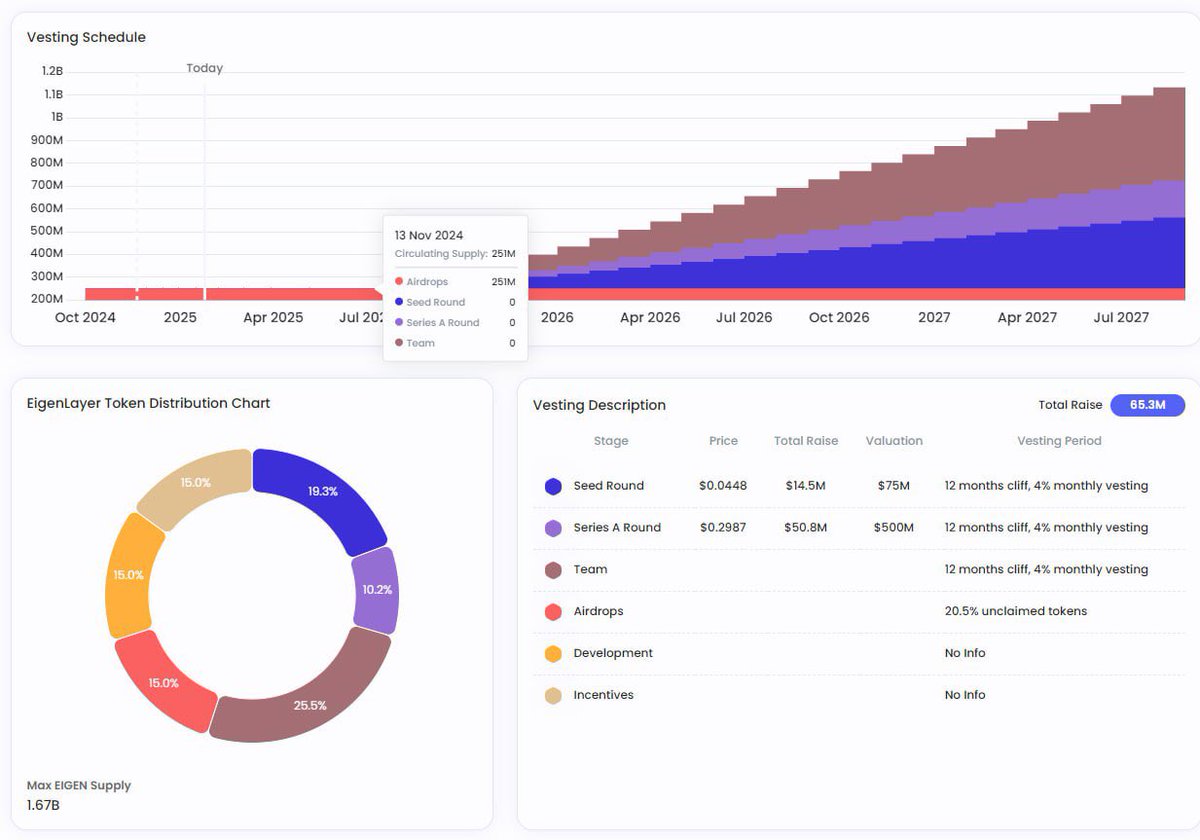Click the Today marker label
Image resolution: width=1200 pixels, height=840 pixels.
[x=205, y=69]
